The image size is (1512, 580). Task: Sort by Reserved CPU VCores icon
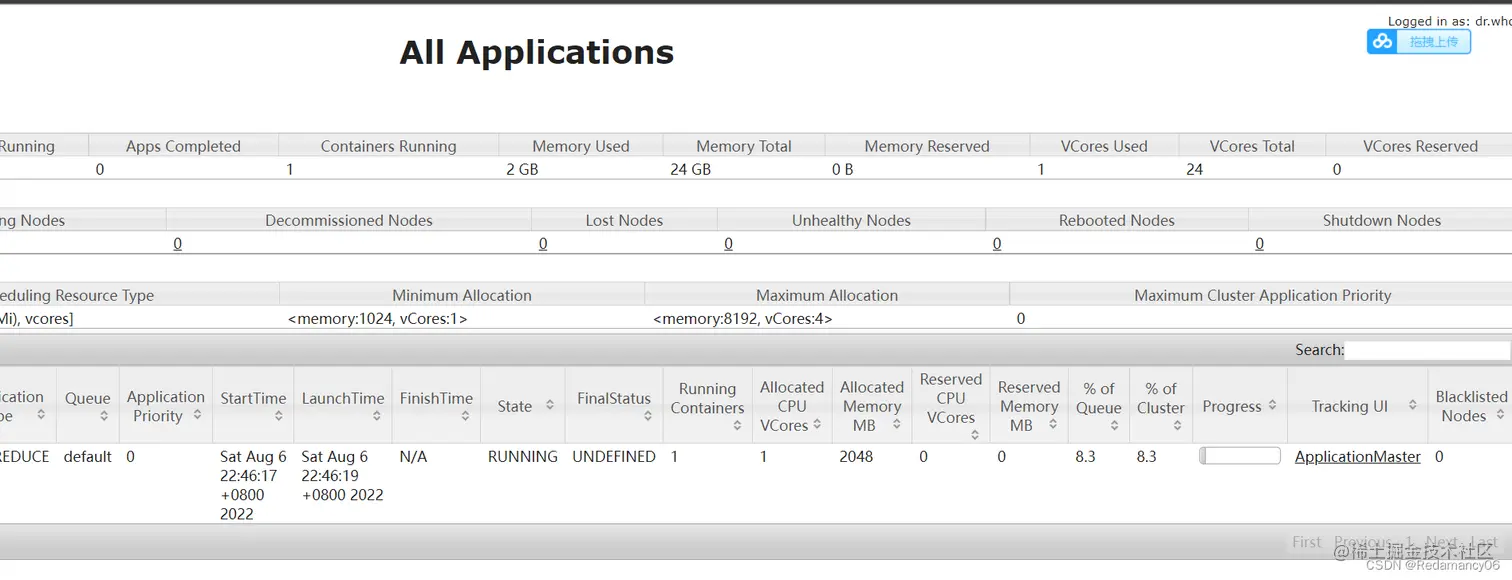[x=974, y=436]
